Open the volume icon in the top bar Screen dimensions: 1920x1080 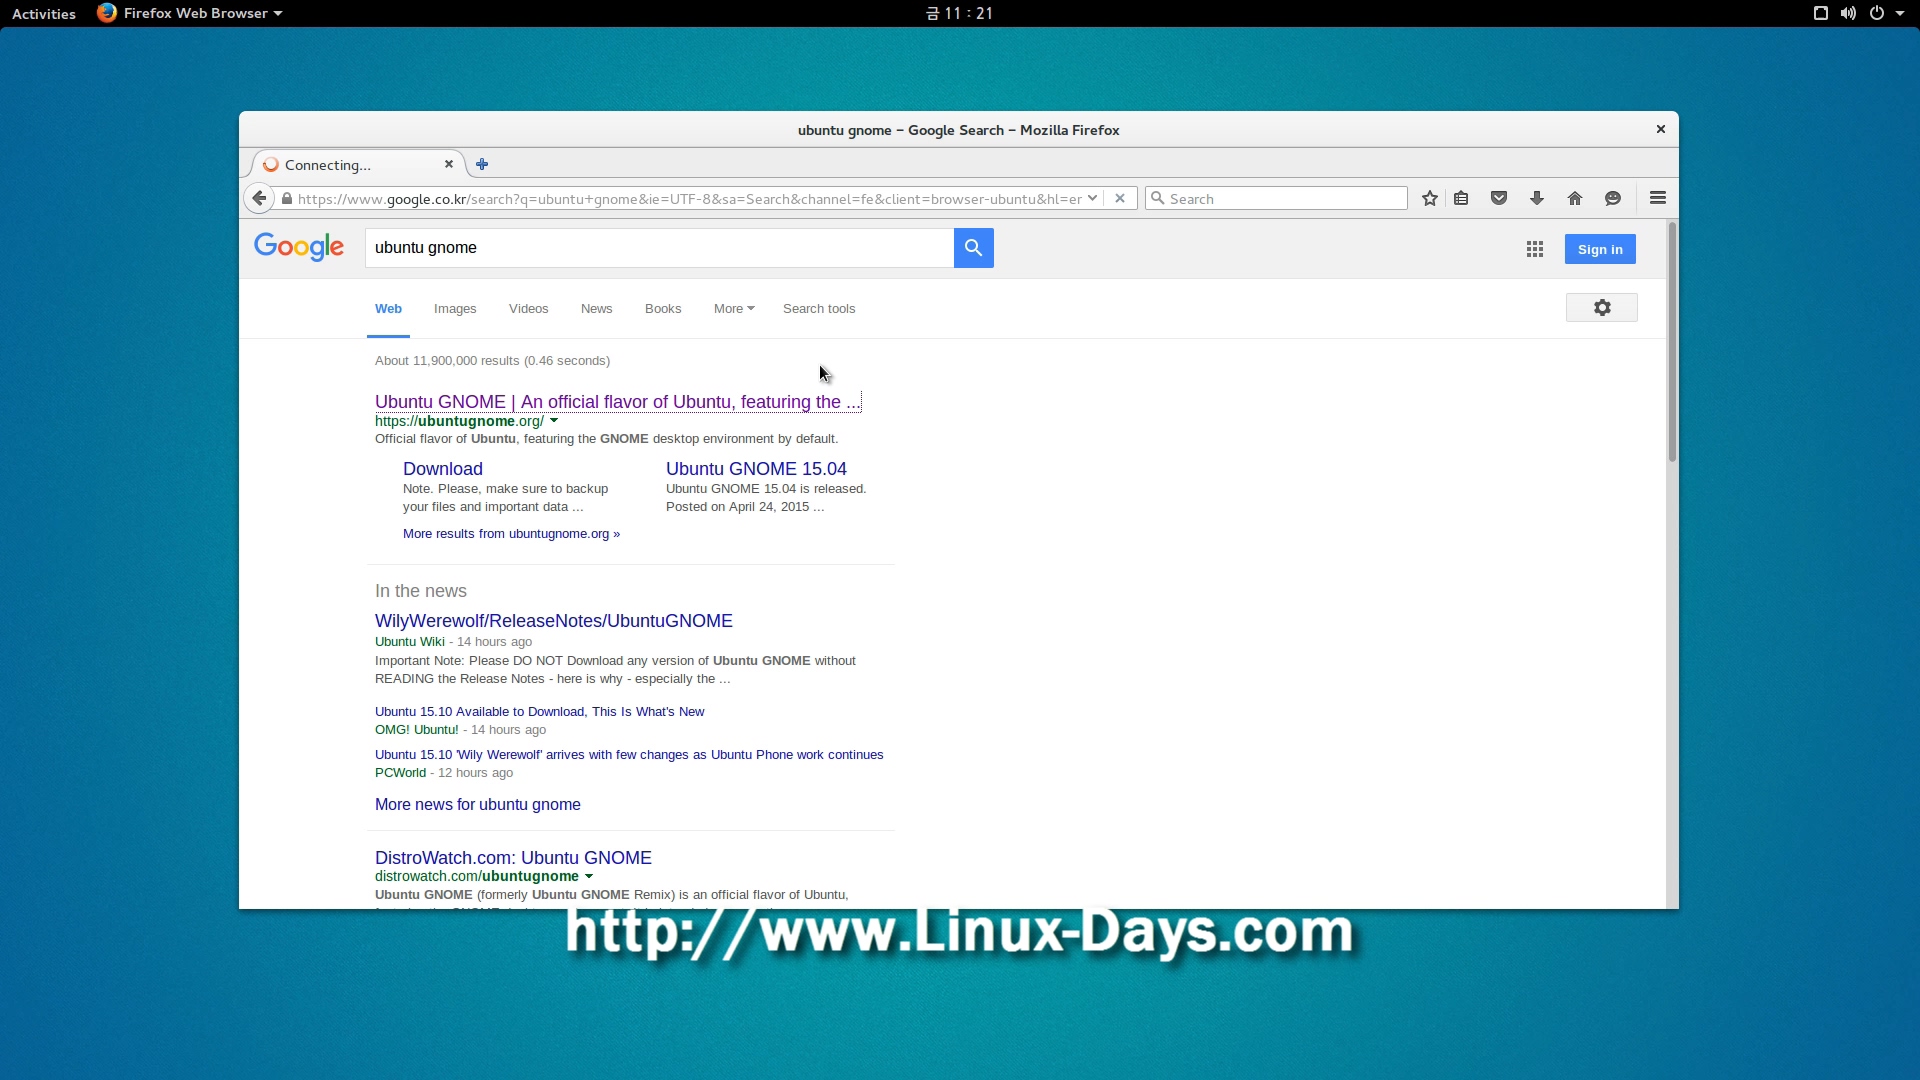pyautogui.click(x=1848, y=13)
